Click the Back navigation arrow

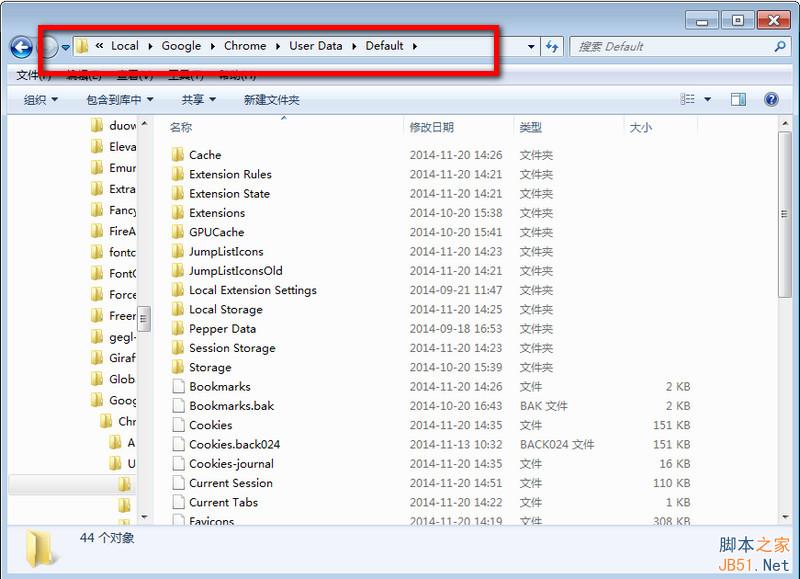tap(20, 48)
